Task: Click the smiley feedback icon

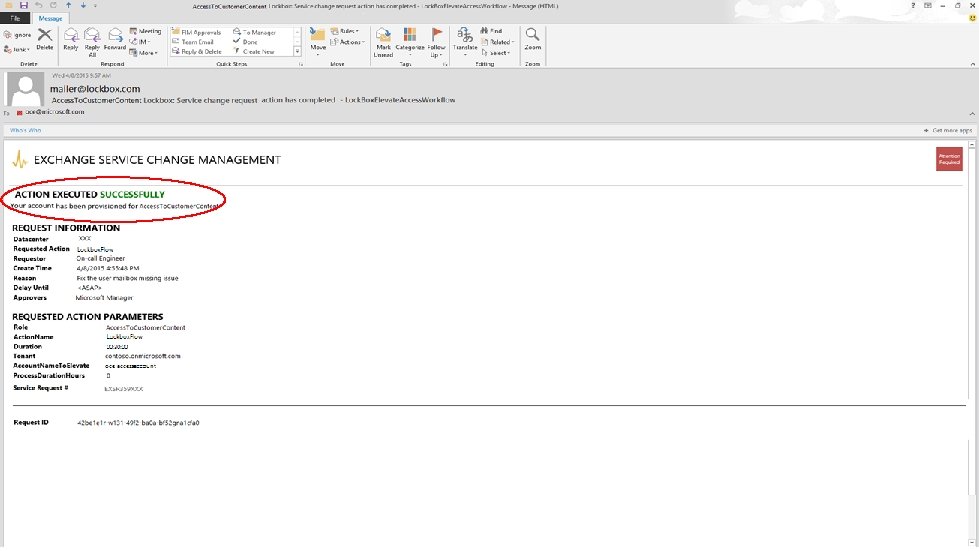Action: [x=972, y=18]
